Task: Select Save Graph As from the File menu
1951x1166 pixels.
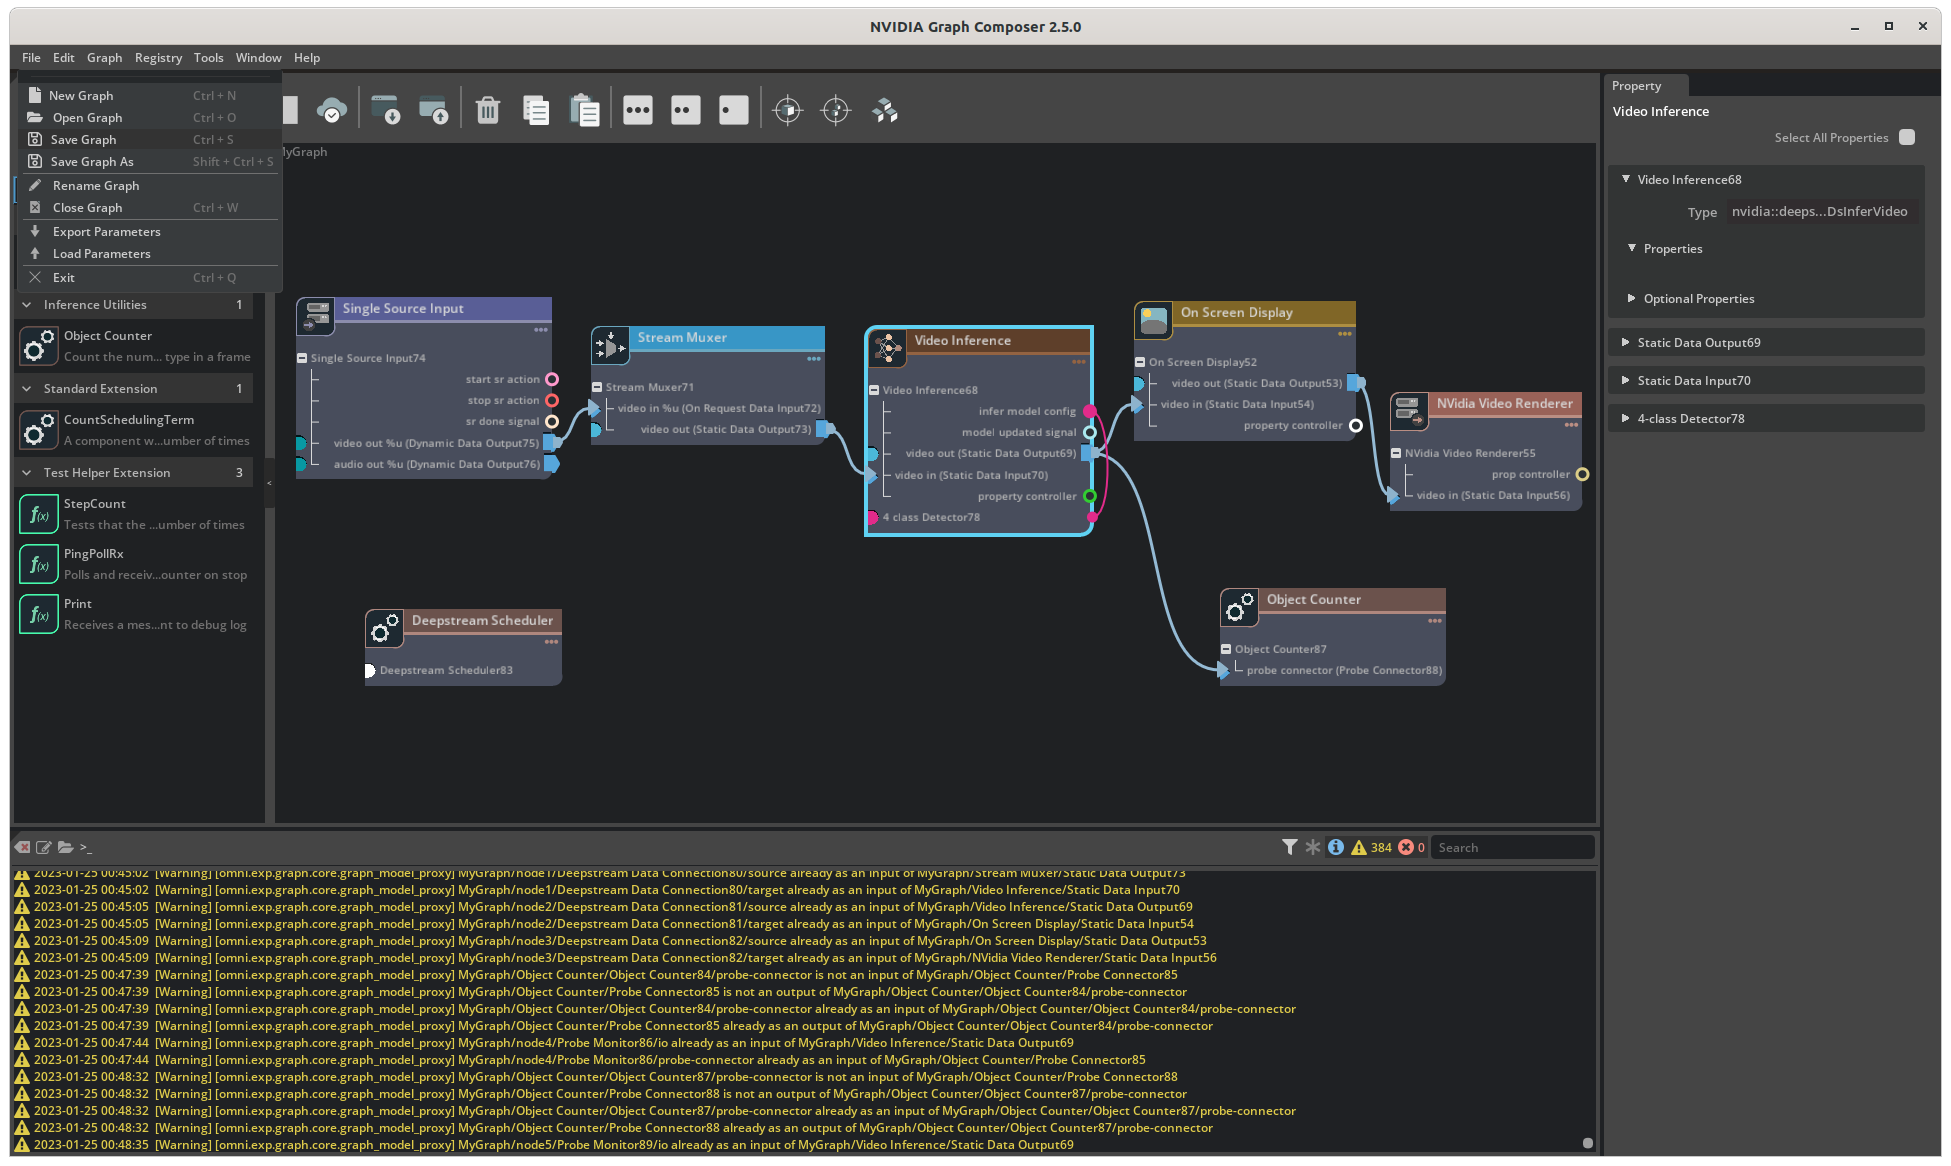Action: (93, 161)
